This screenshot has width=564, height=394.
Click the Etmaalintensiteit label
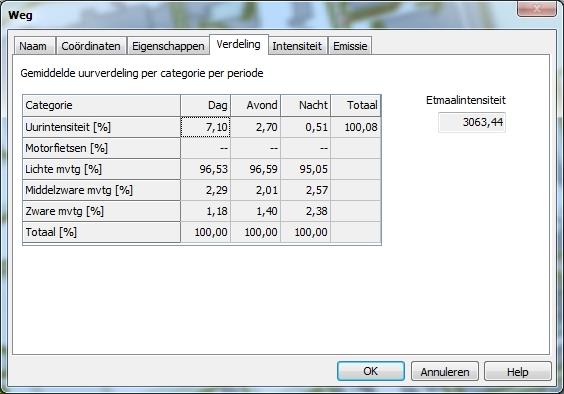466,100
